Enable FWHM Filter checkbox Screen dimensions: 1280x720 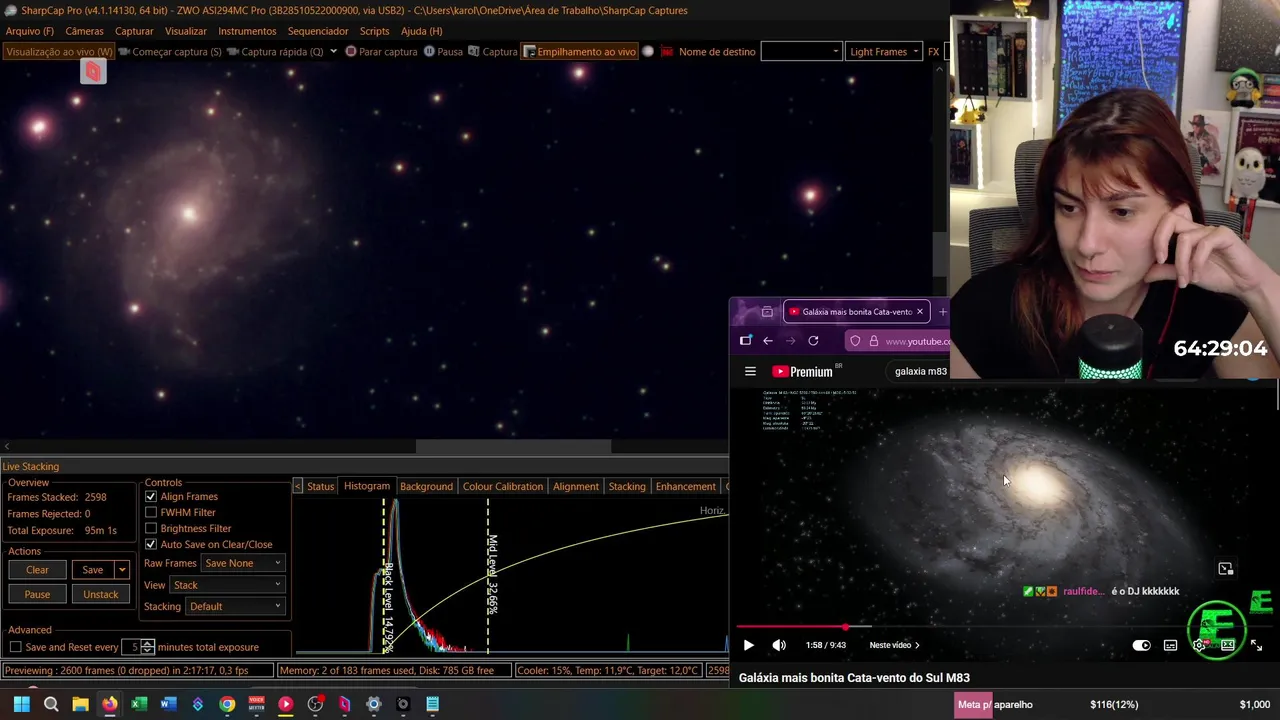coord(151,512)
